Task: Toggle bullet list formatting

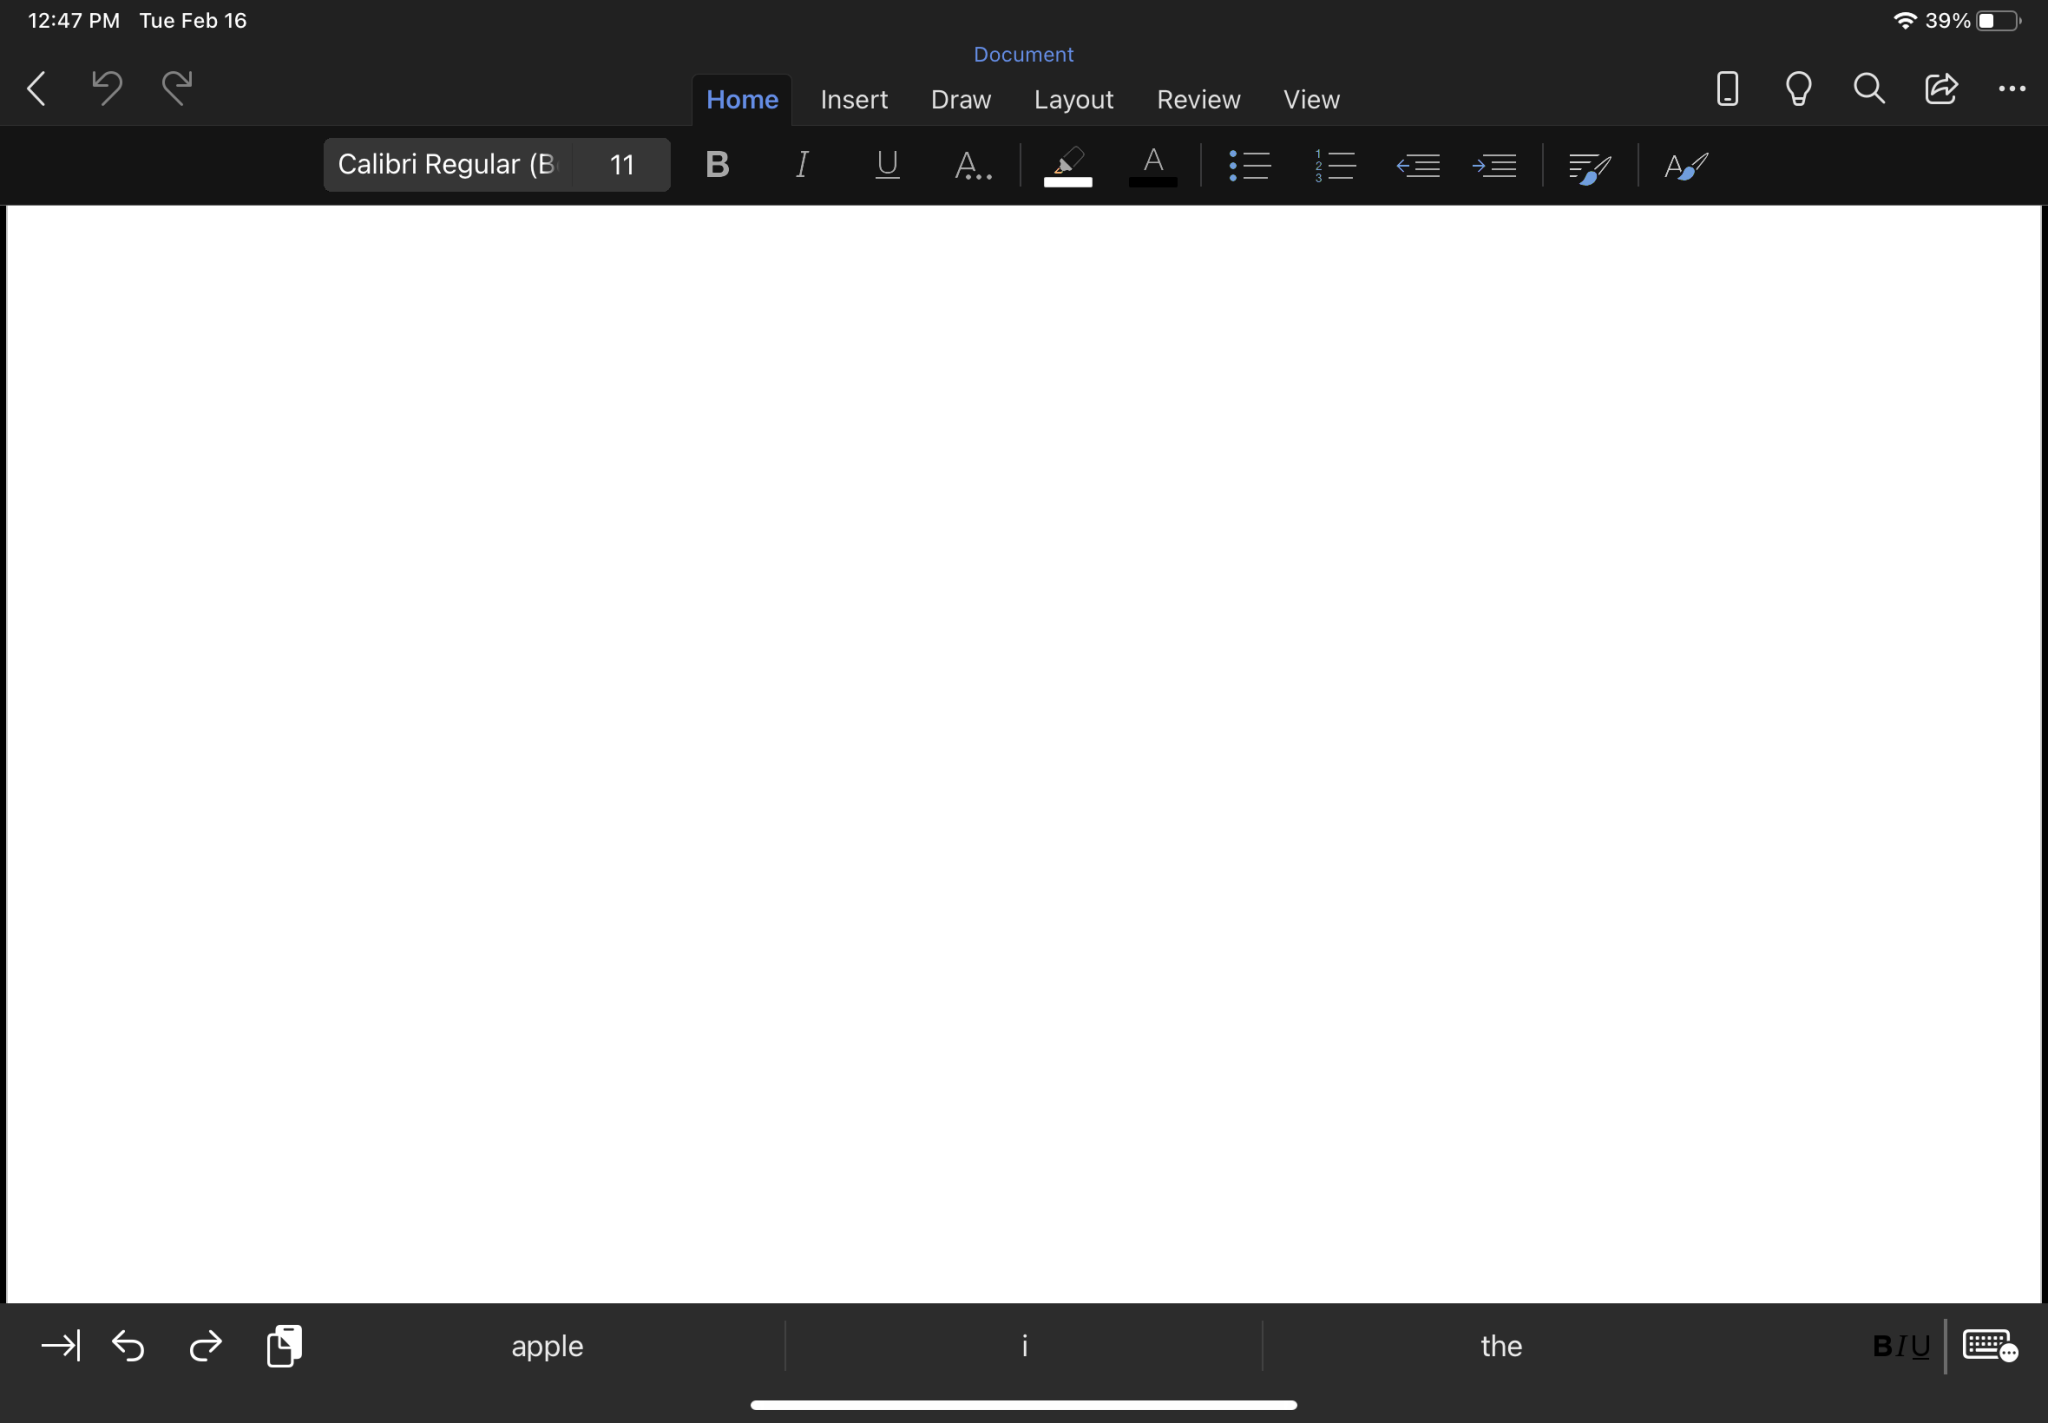Action: 1251,165
